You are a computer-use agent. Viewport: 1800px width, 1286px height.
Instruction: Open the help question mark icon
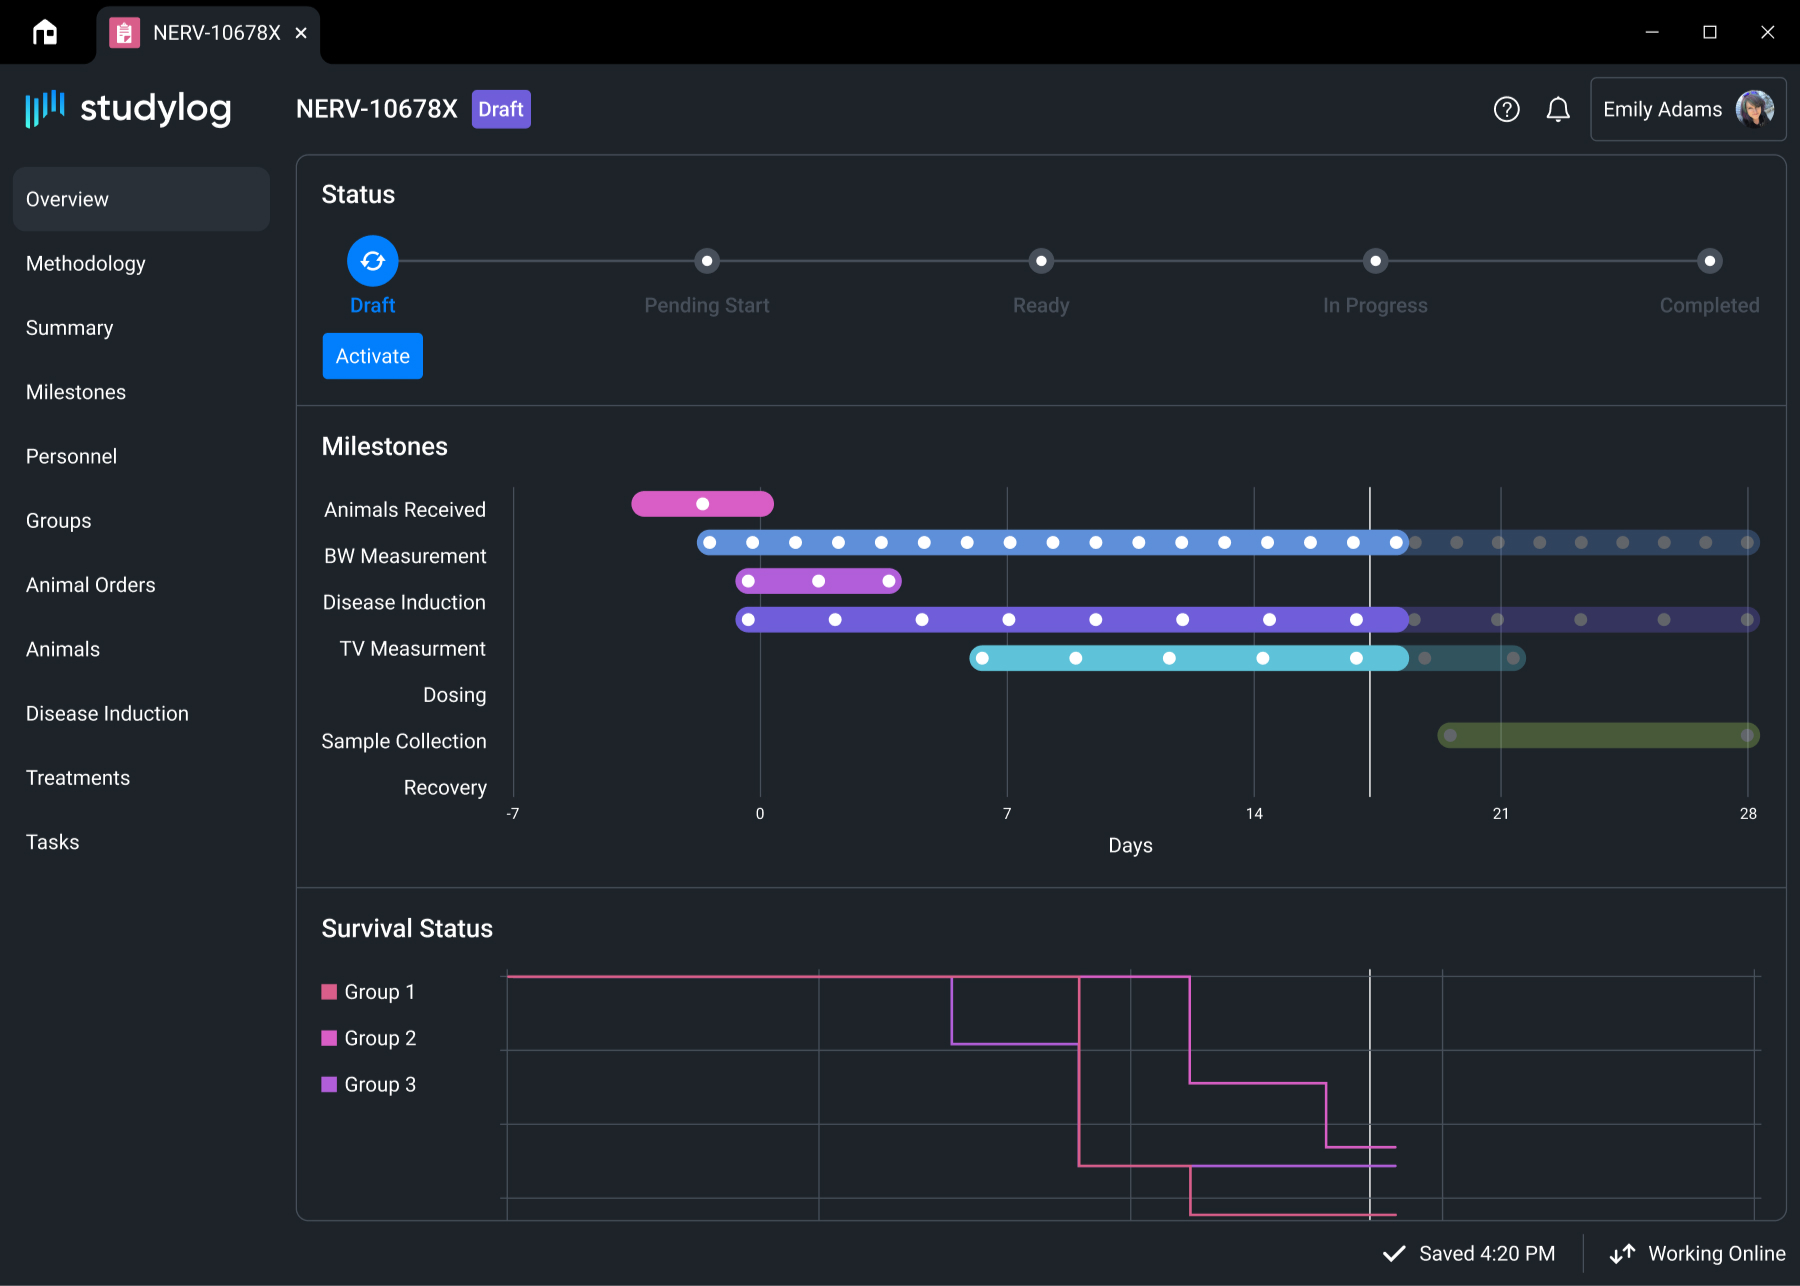[x=1506, y=109]
